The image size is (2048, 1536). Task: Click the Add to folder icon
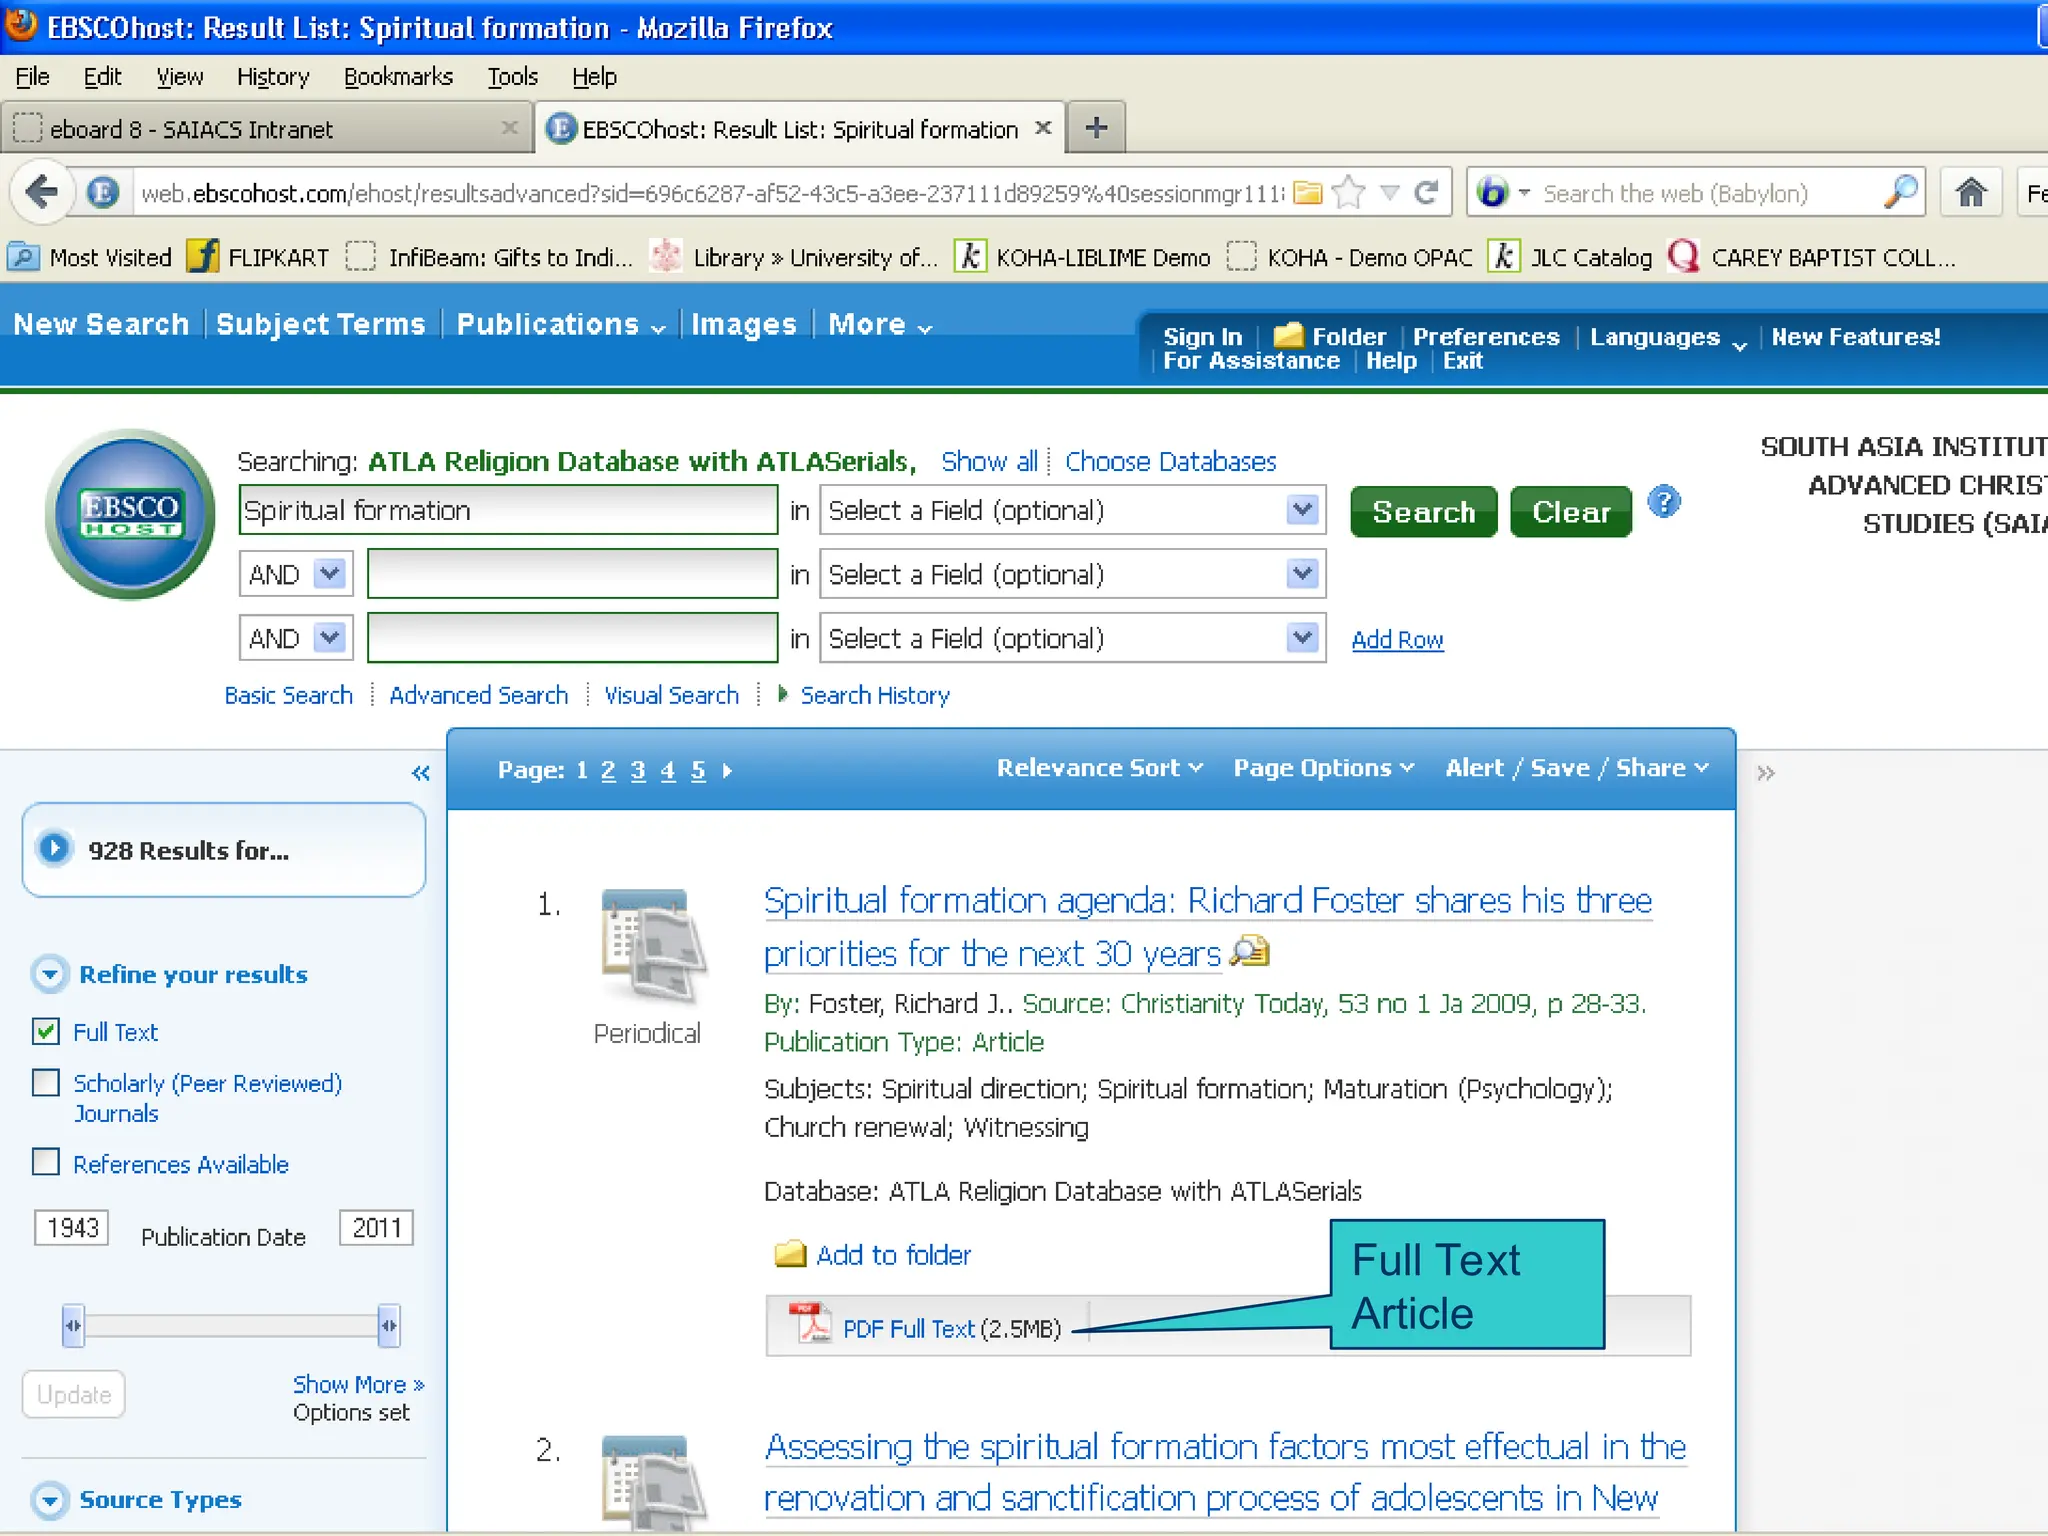click(790, 1254)
